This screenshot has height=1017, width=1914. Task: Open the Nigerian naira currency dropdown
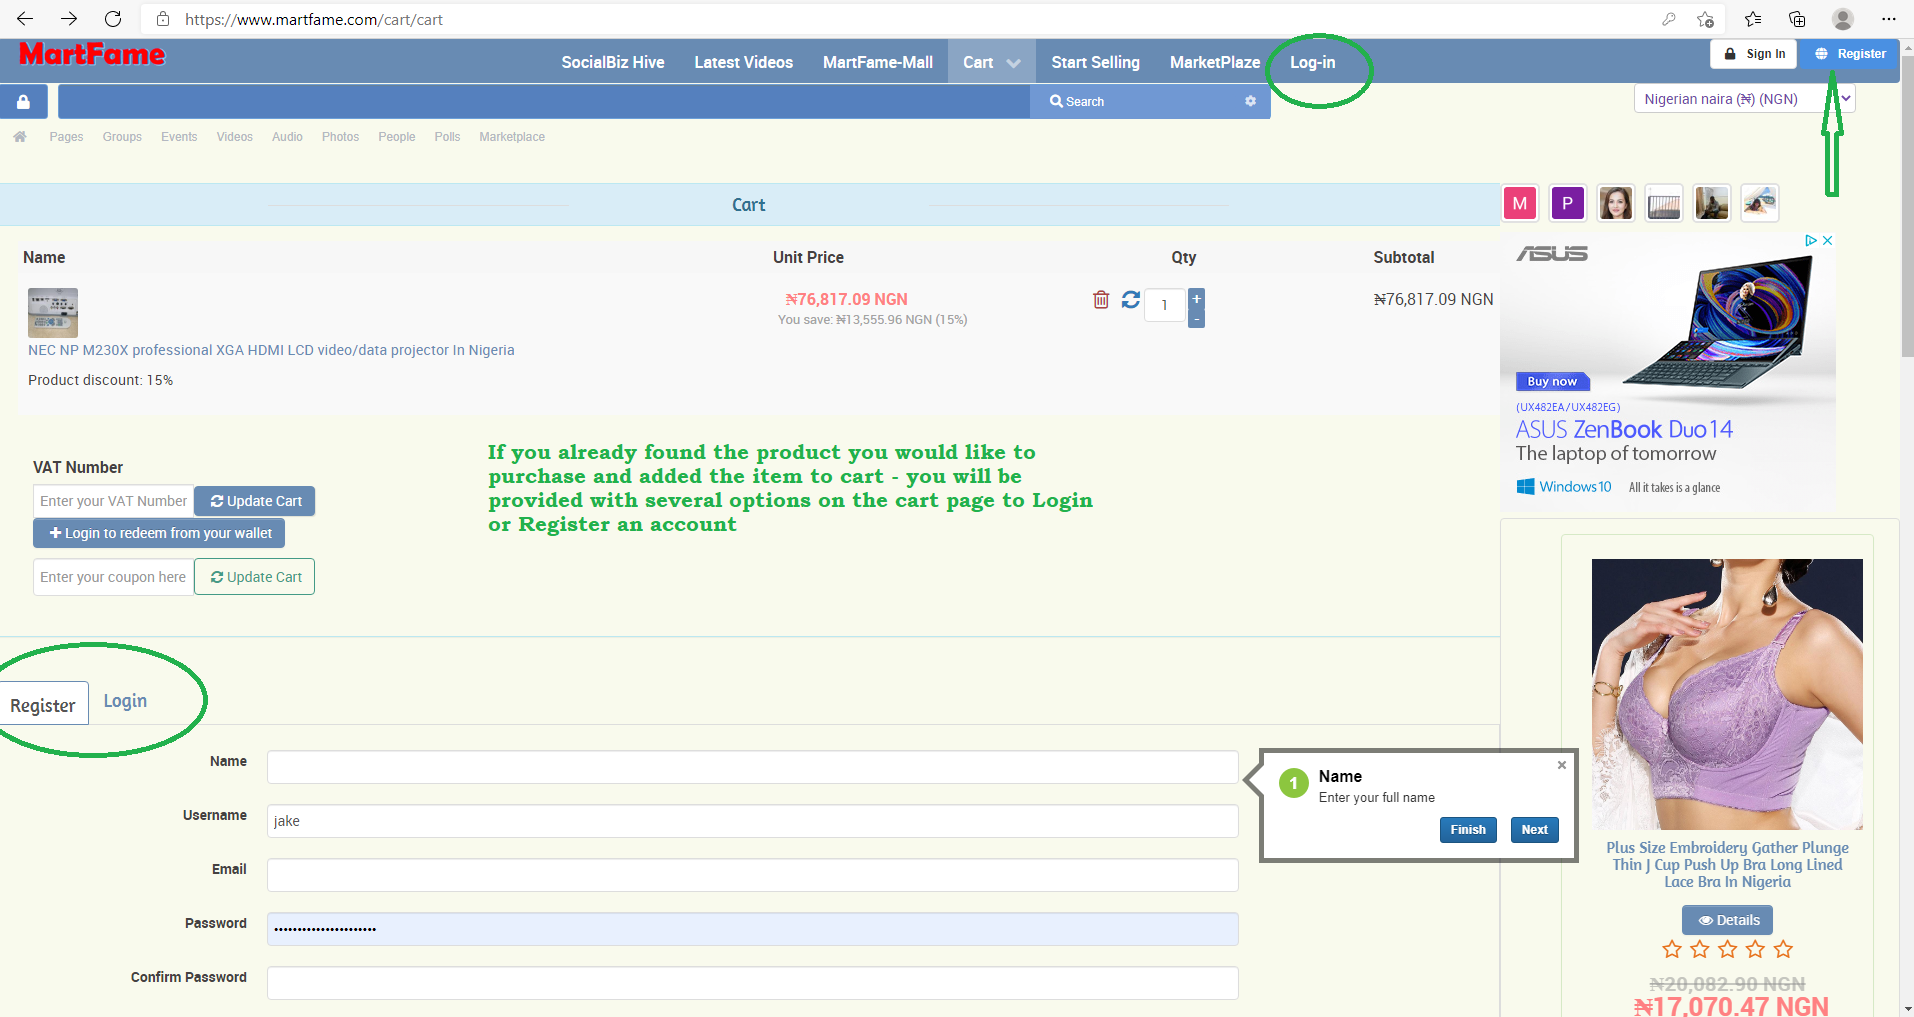click(1744, 99)
